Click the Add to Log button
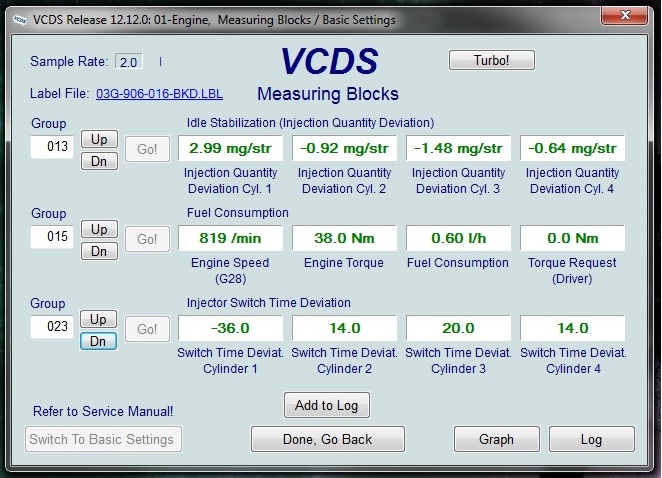662x478 pixels. pyautogui.click(x=327, y=405)
